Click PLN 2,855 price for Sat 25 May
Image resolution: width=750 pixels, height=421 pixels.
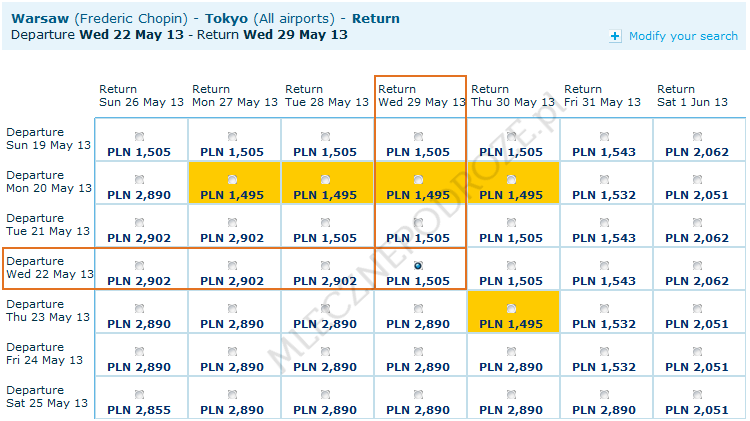(139, 411)
